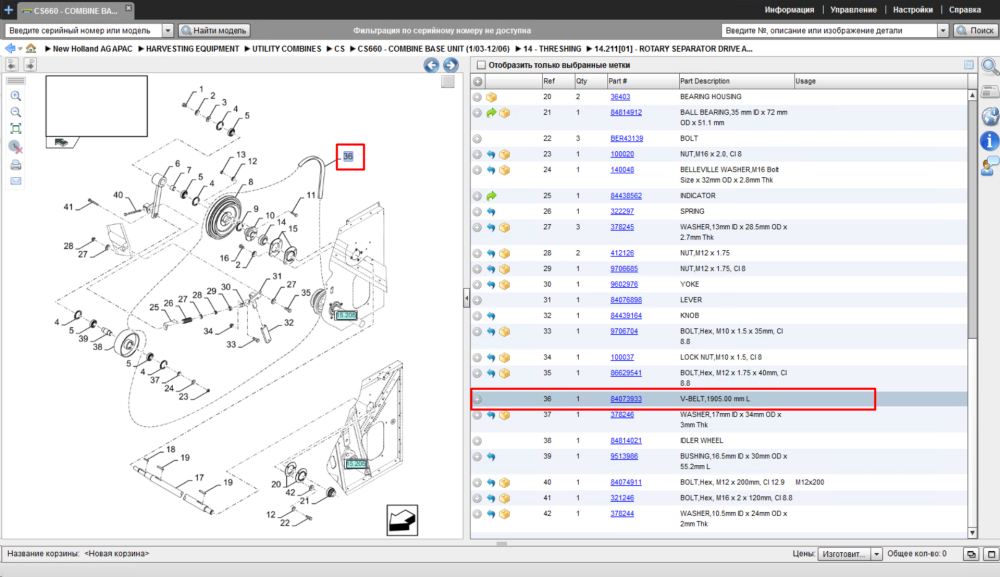Open the 'Информация' menu
The width and height of the screenshot is (1000, 577).
(789, 10)
